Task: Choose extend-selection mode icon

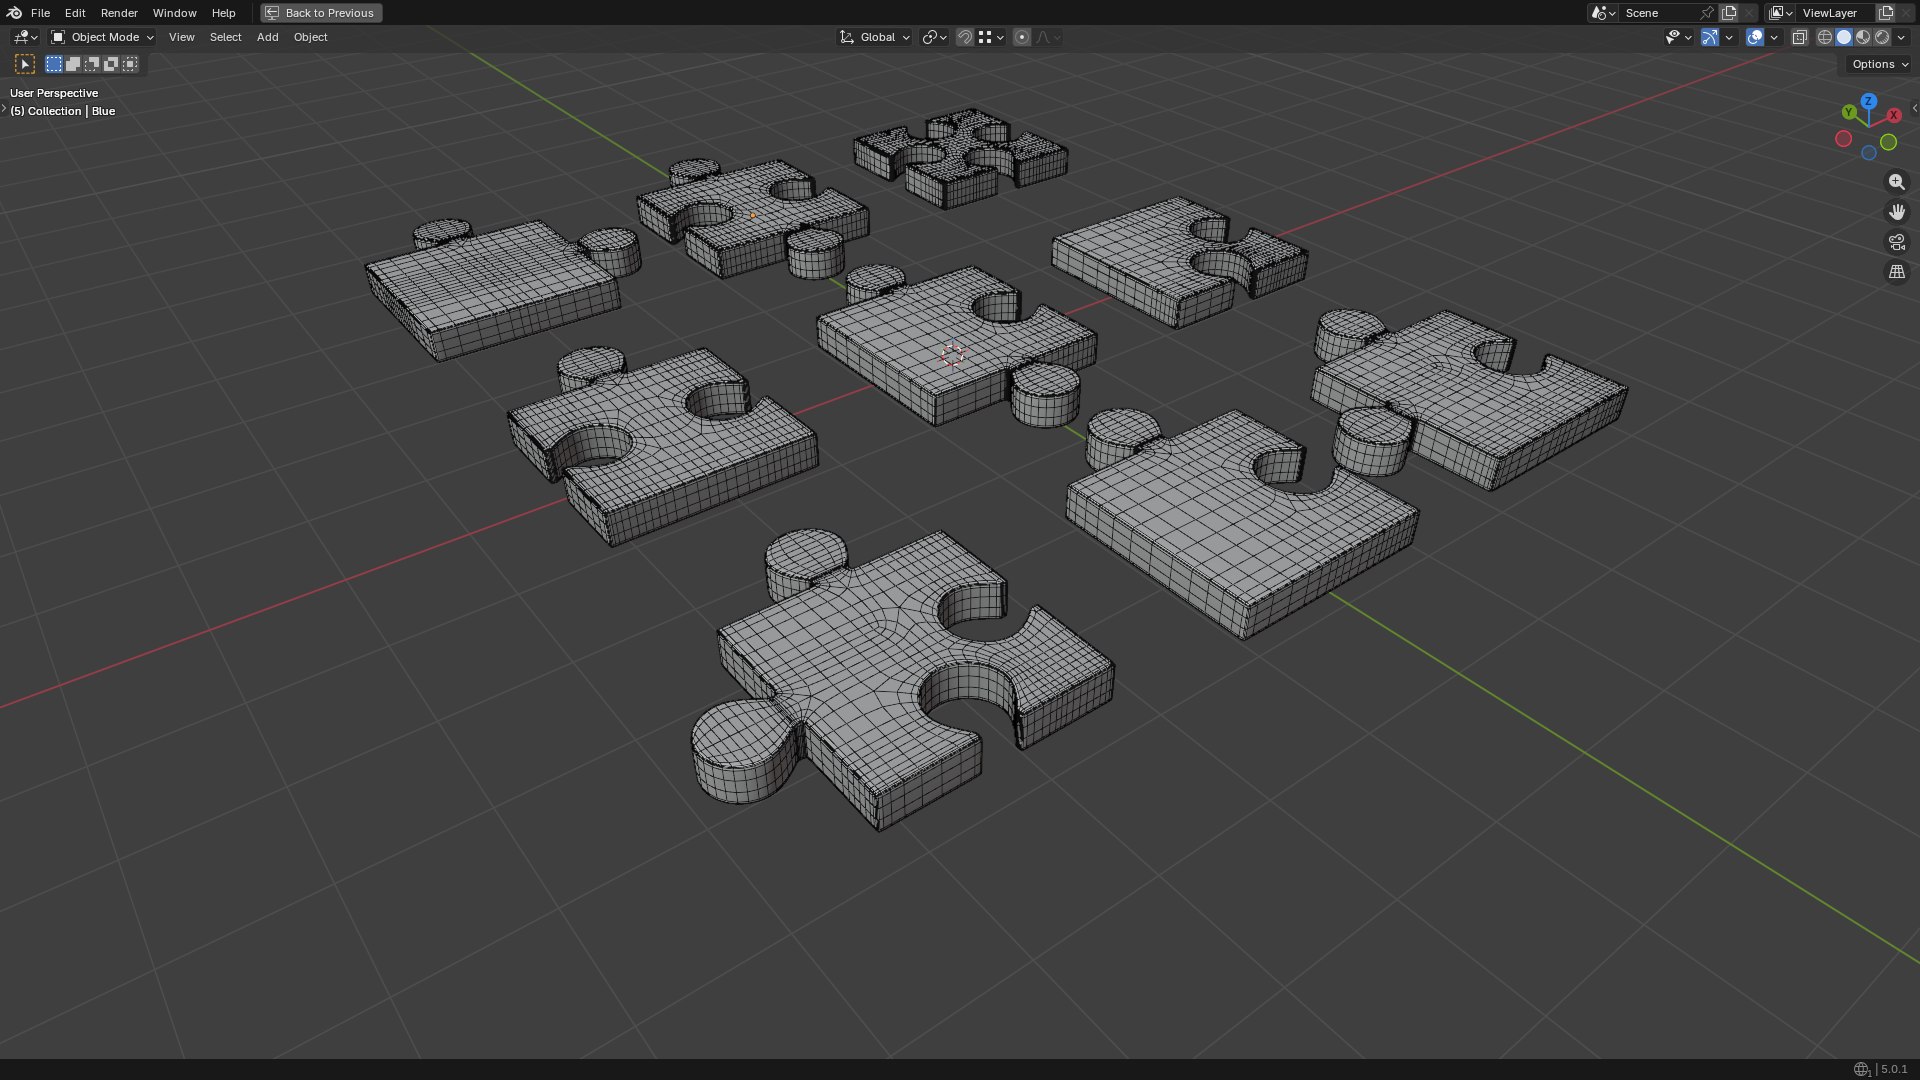Action: pos(73,64)
